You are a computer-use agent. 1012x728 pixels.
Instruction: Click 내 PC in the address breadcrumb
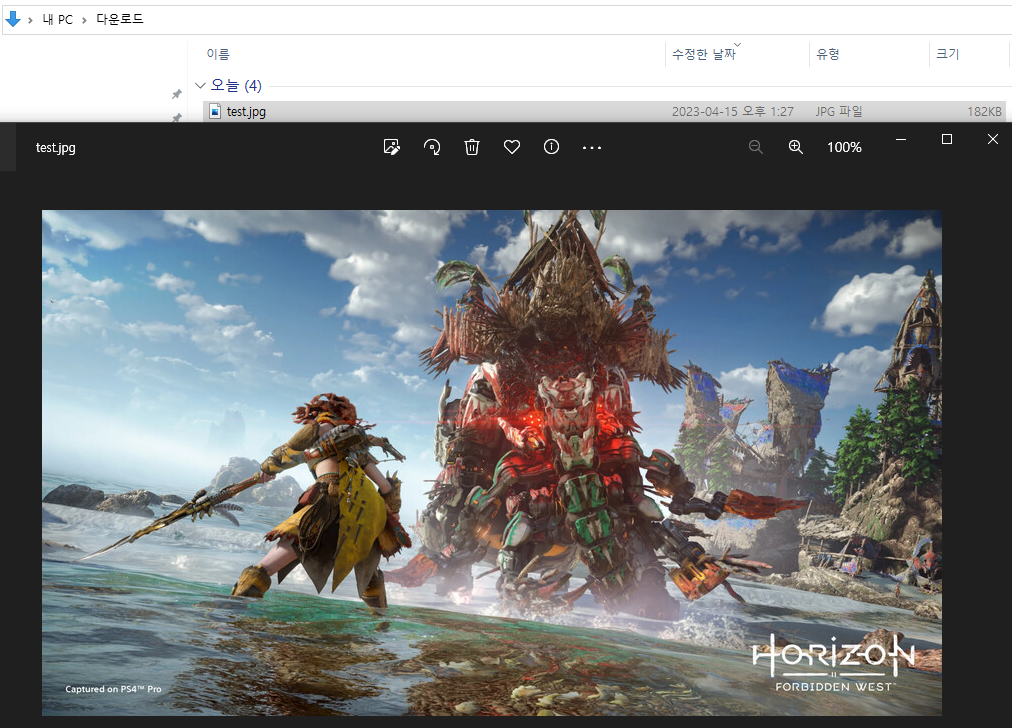tap(57, 19)
